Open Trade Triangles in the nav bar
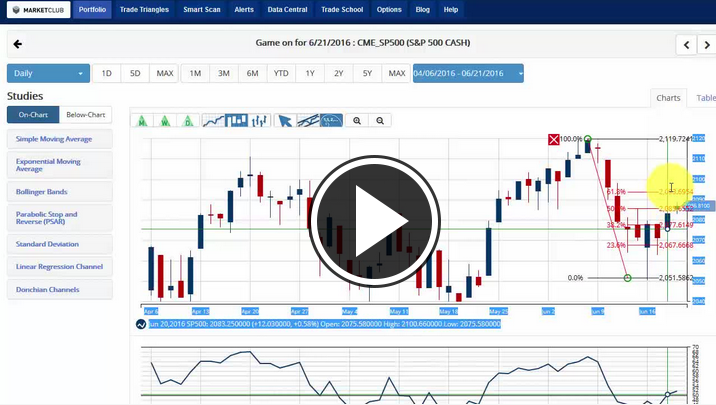Image resolution: width=716 pixels, height=405 pixels. click(144, 10)
